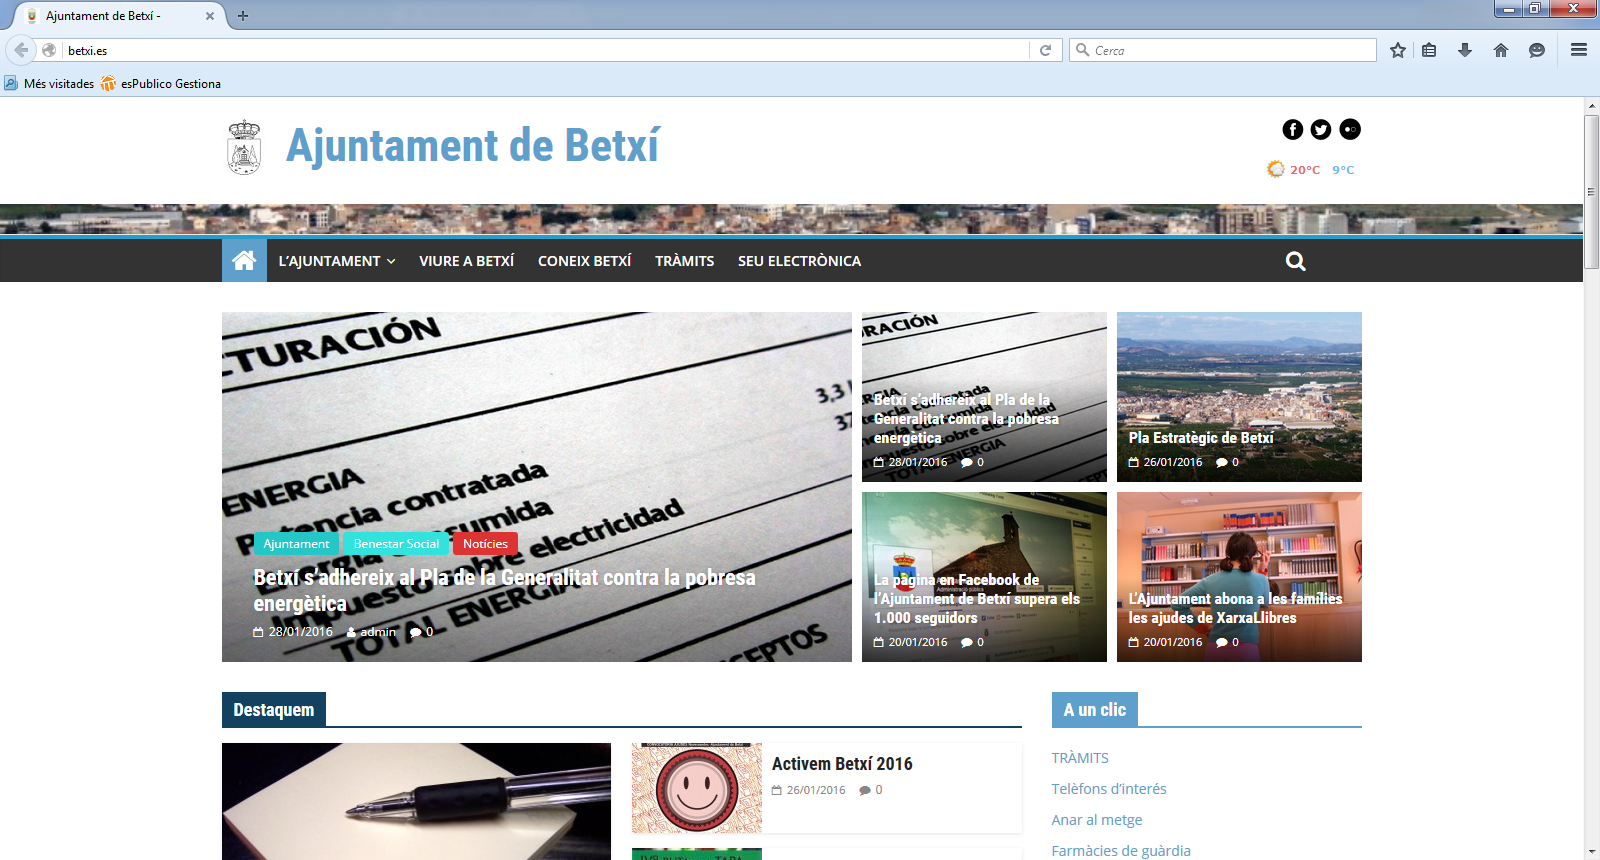Image resolution: width=1600 pixels, height=860 pixels.
Task: Click the scrollbar up arrow
Action: (x=1591, y=105)
